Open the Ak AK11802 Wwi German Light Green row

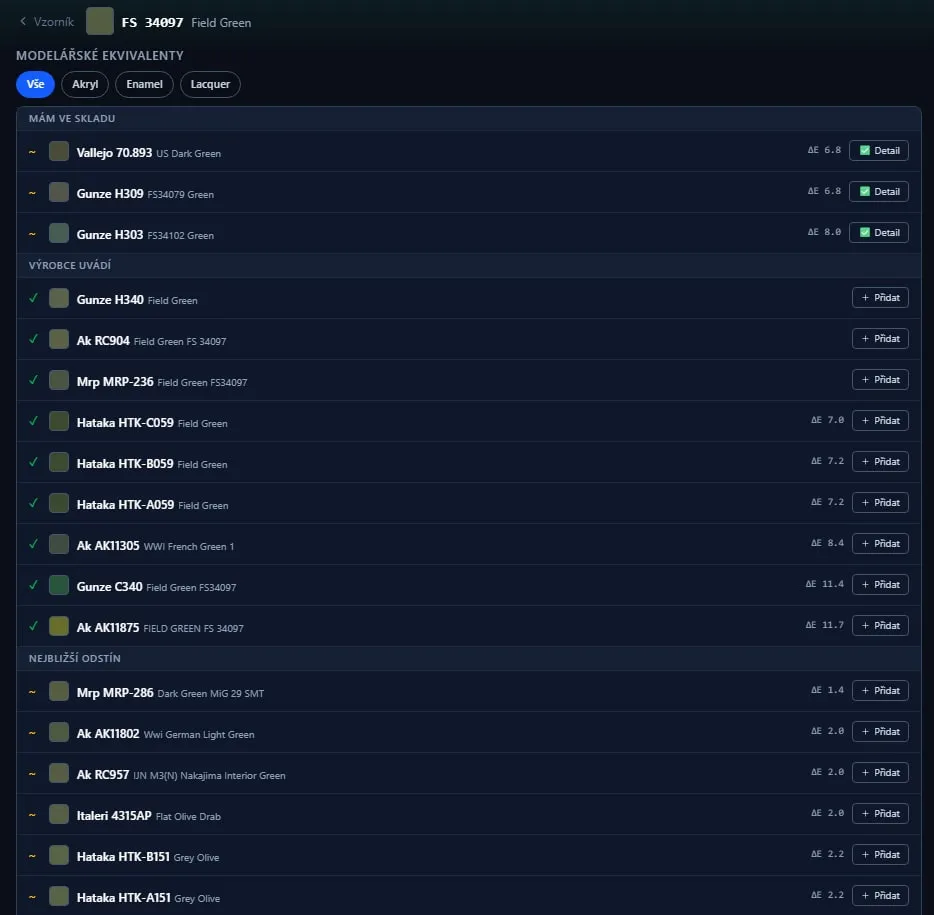(x=468, y=732)
